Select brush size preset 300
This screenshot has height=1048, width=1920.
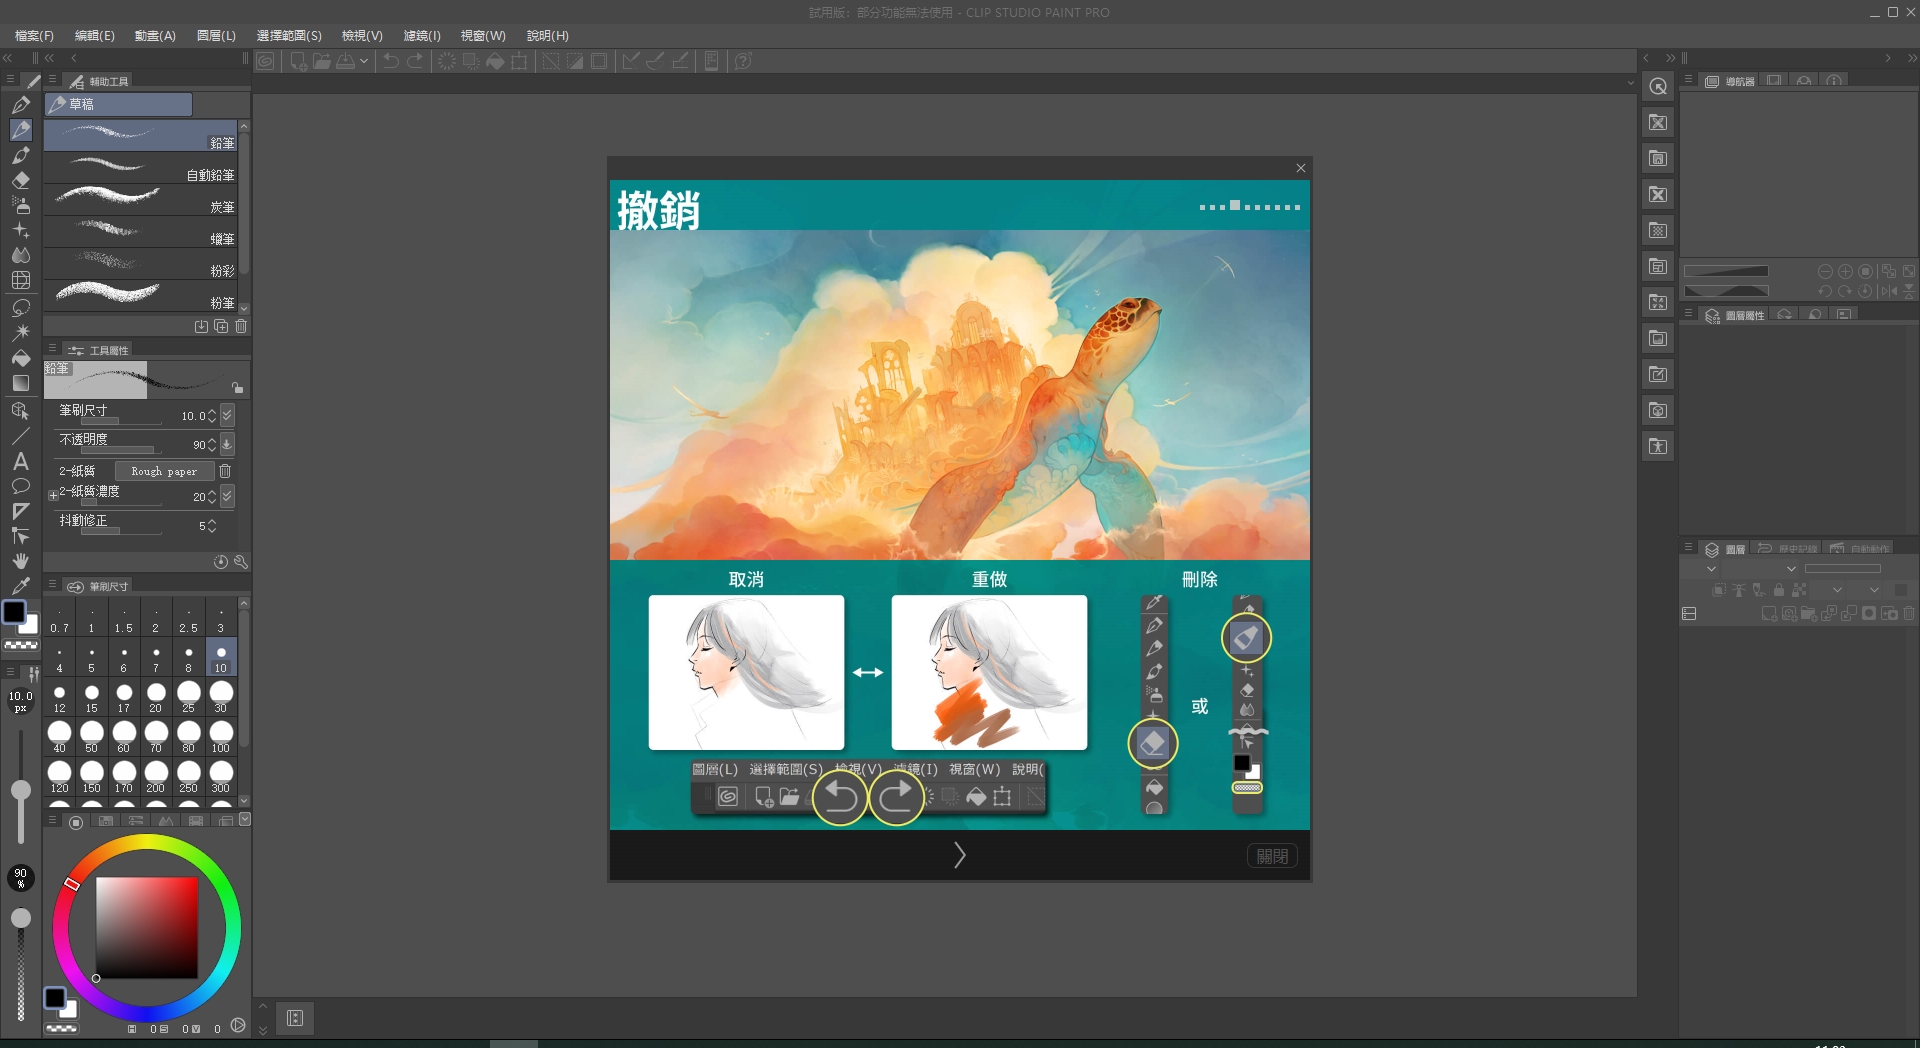(x=221, y=776)
